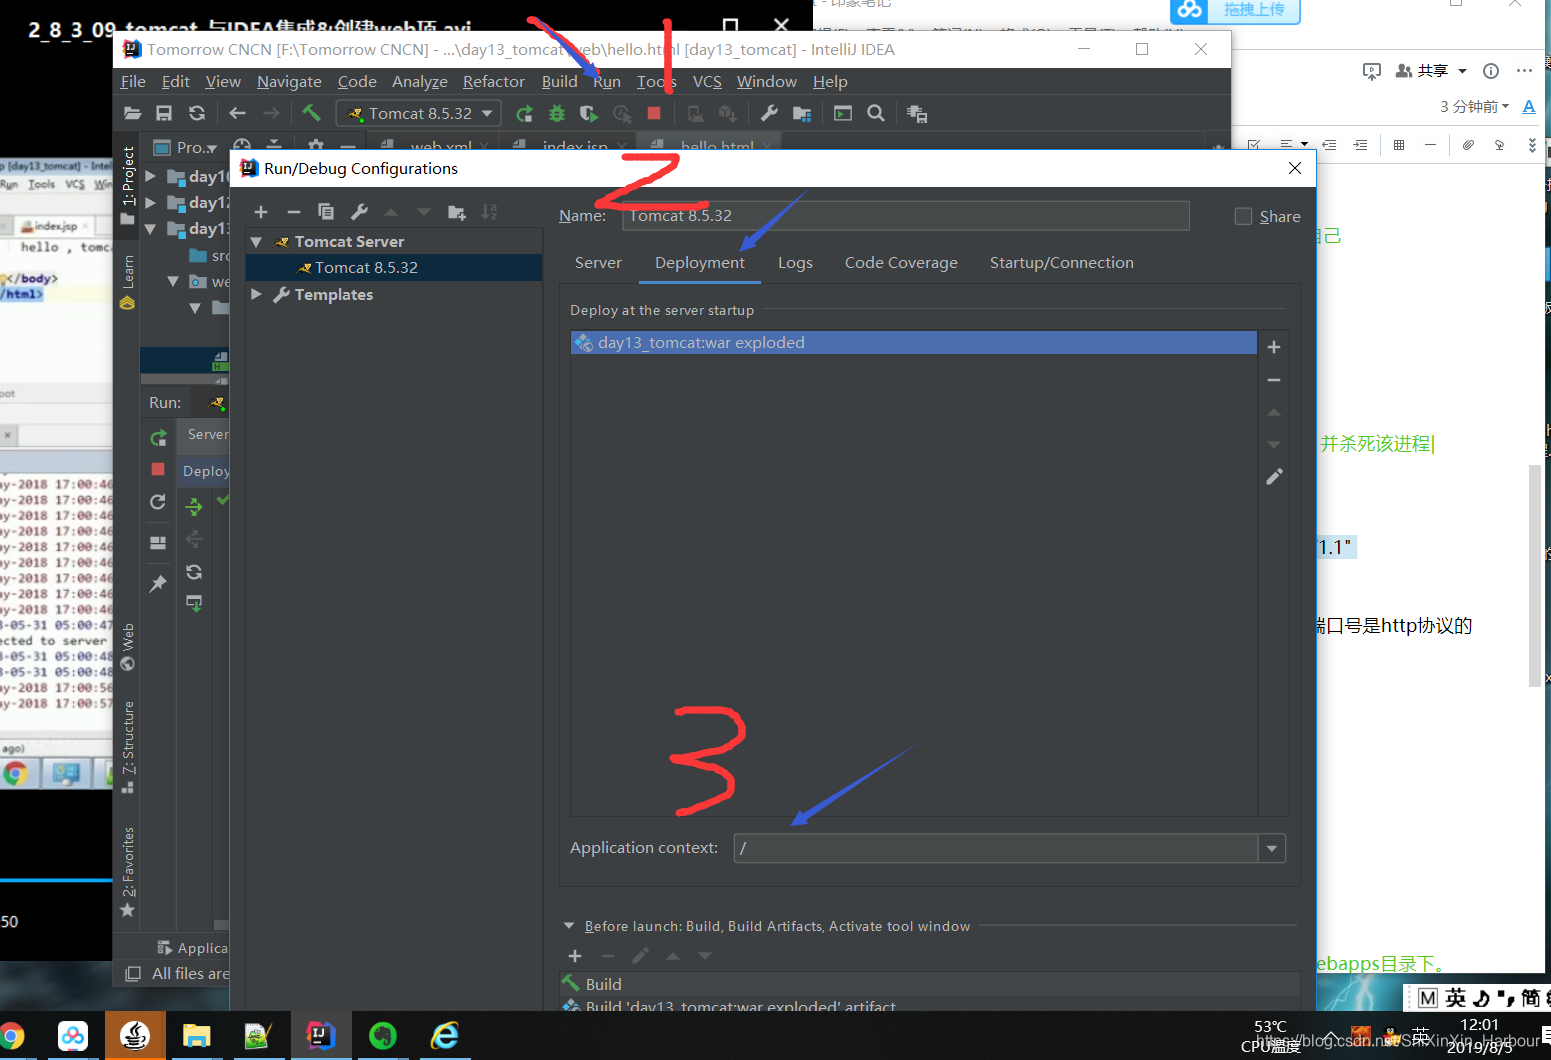Open Application context dropdown arrow

[1272, 848]
